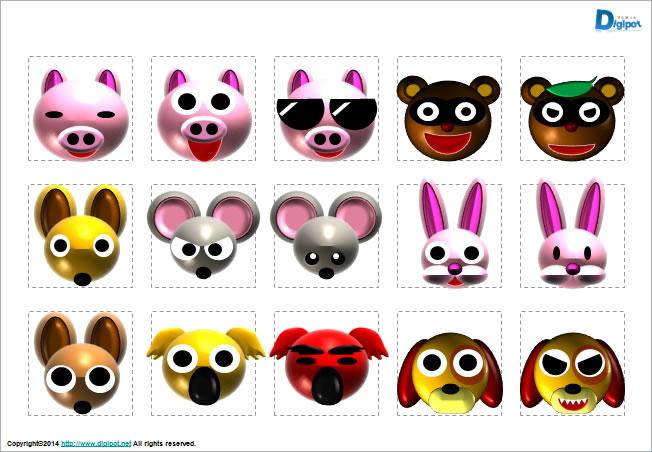Click the 'All rights reserved' text
652x452 pixels.
[165, 443]
